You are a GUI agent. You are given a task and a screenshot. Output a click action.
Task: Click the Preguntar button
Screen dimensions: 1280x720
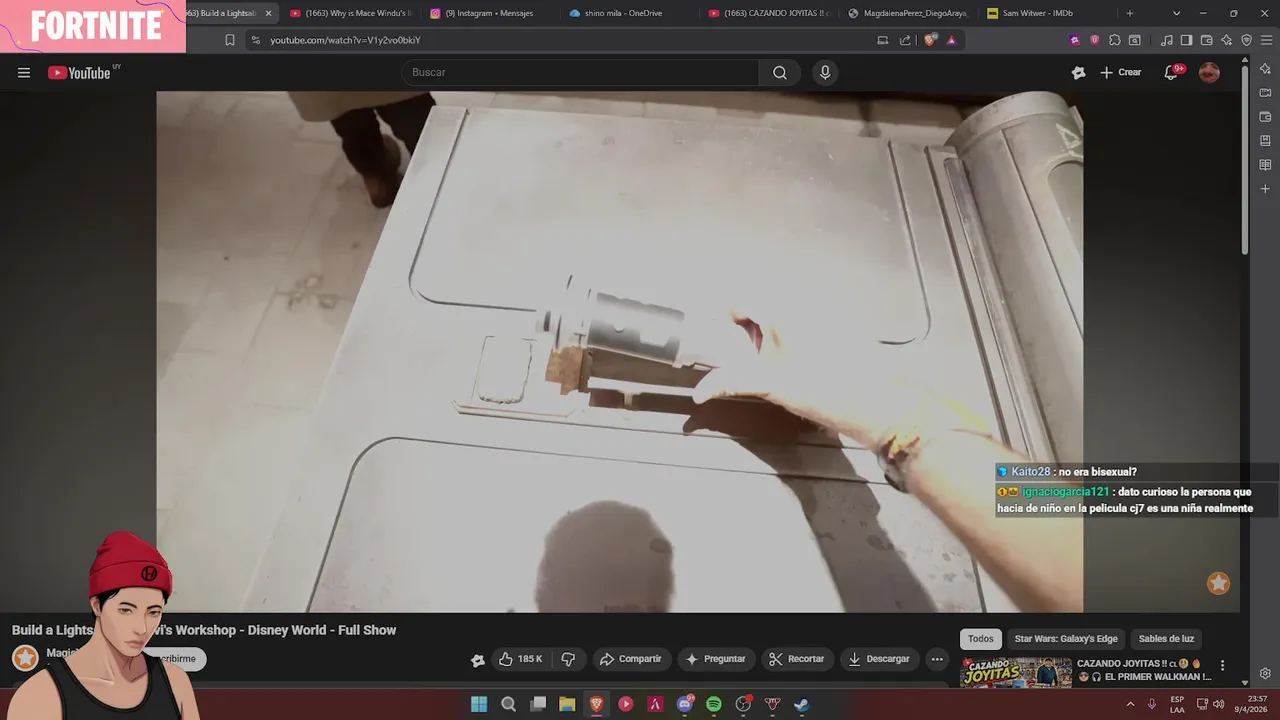point(715,659)
